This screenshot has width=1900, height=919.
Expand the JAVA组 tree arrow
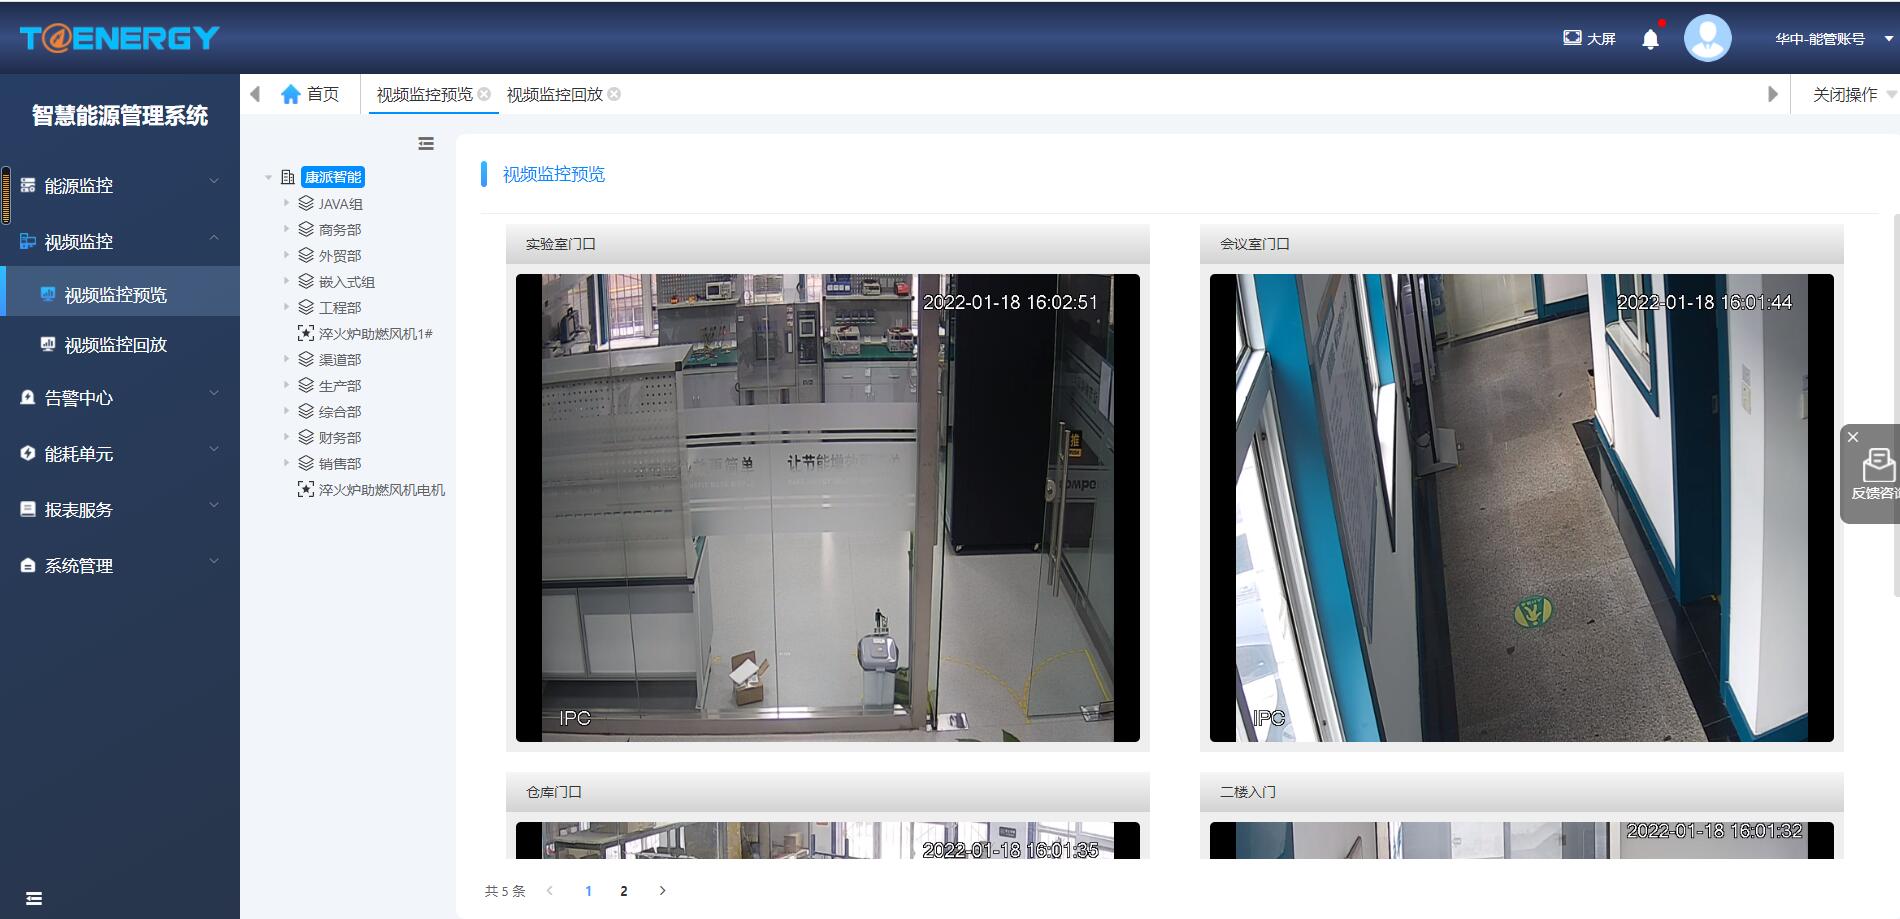tap(286, 203)
